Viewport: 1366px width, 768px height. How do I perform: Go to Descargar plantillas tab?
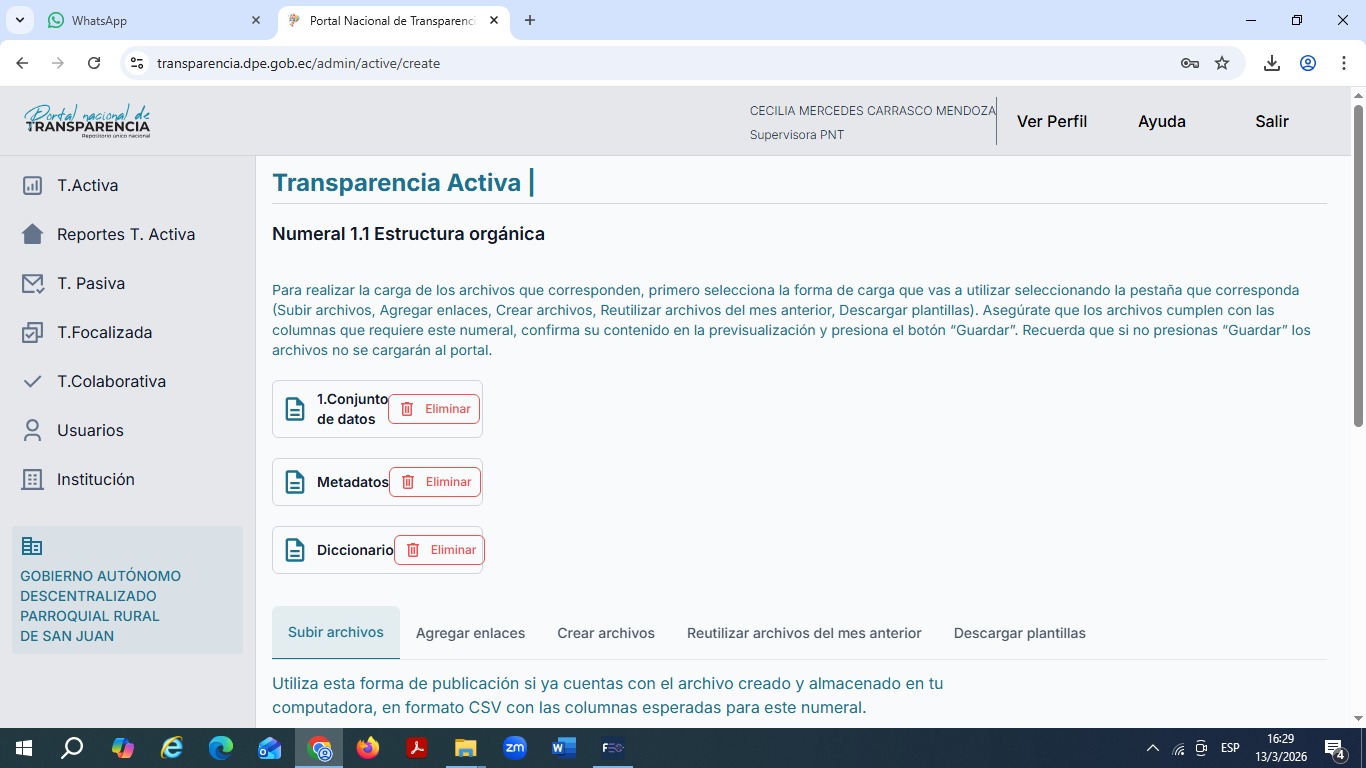[x=1019, y=633]
